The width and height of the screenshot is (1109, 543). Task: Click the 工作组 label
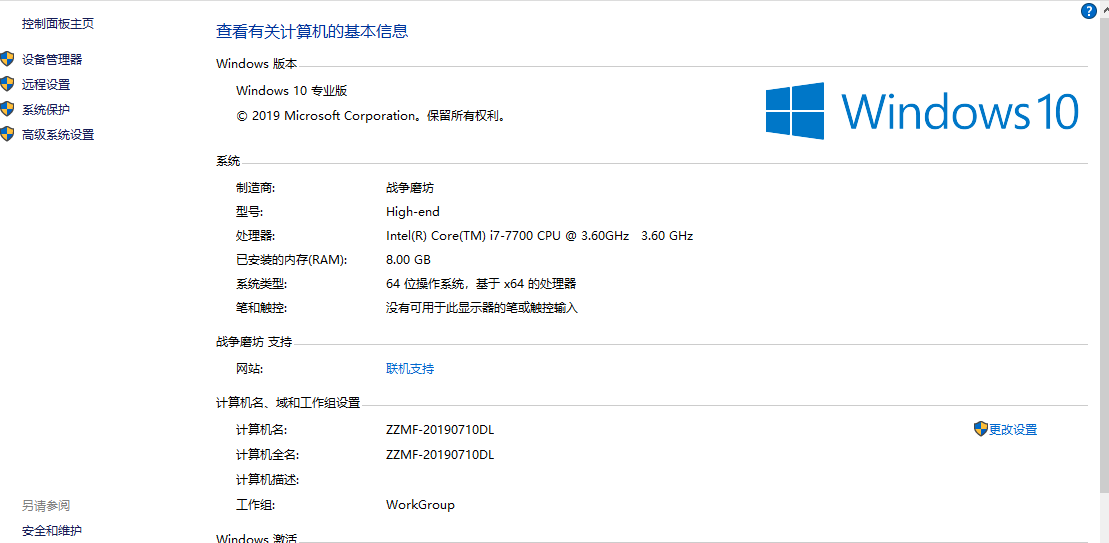pyautogui.click(x=255, y=505)
